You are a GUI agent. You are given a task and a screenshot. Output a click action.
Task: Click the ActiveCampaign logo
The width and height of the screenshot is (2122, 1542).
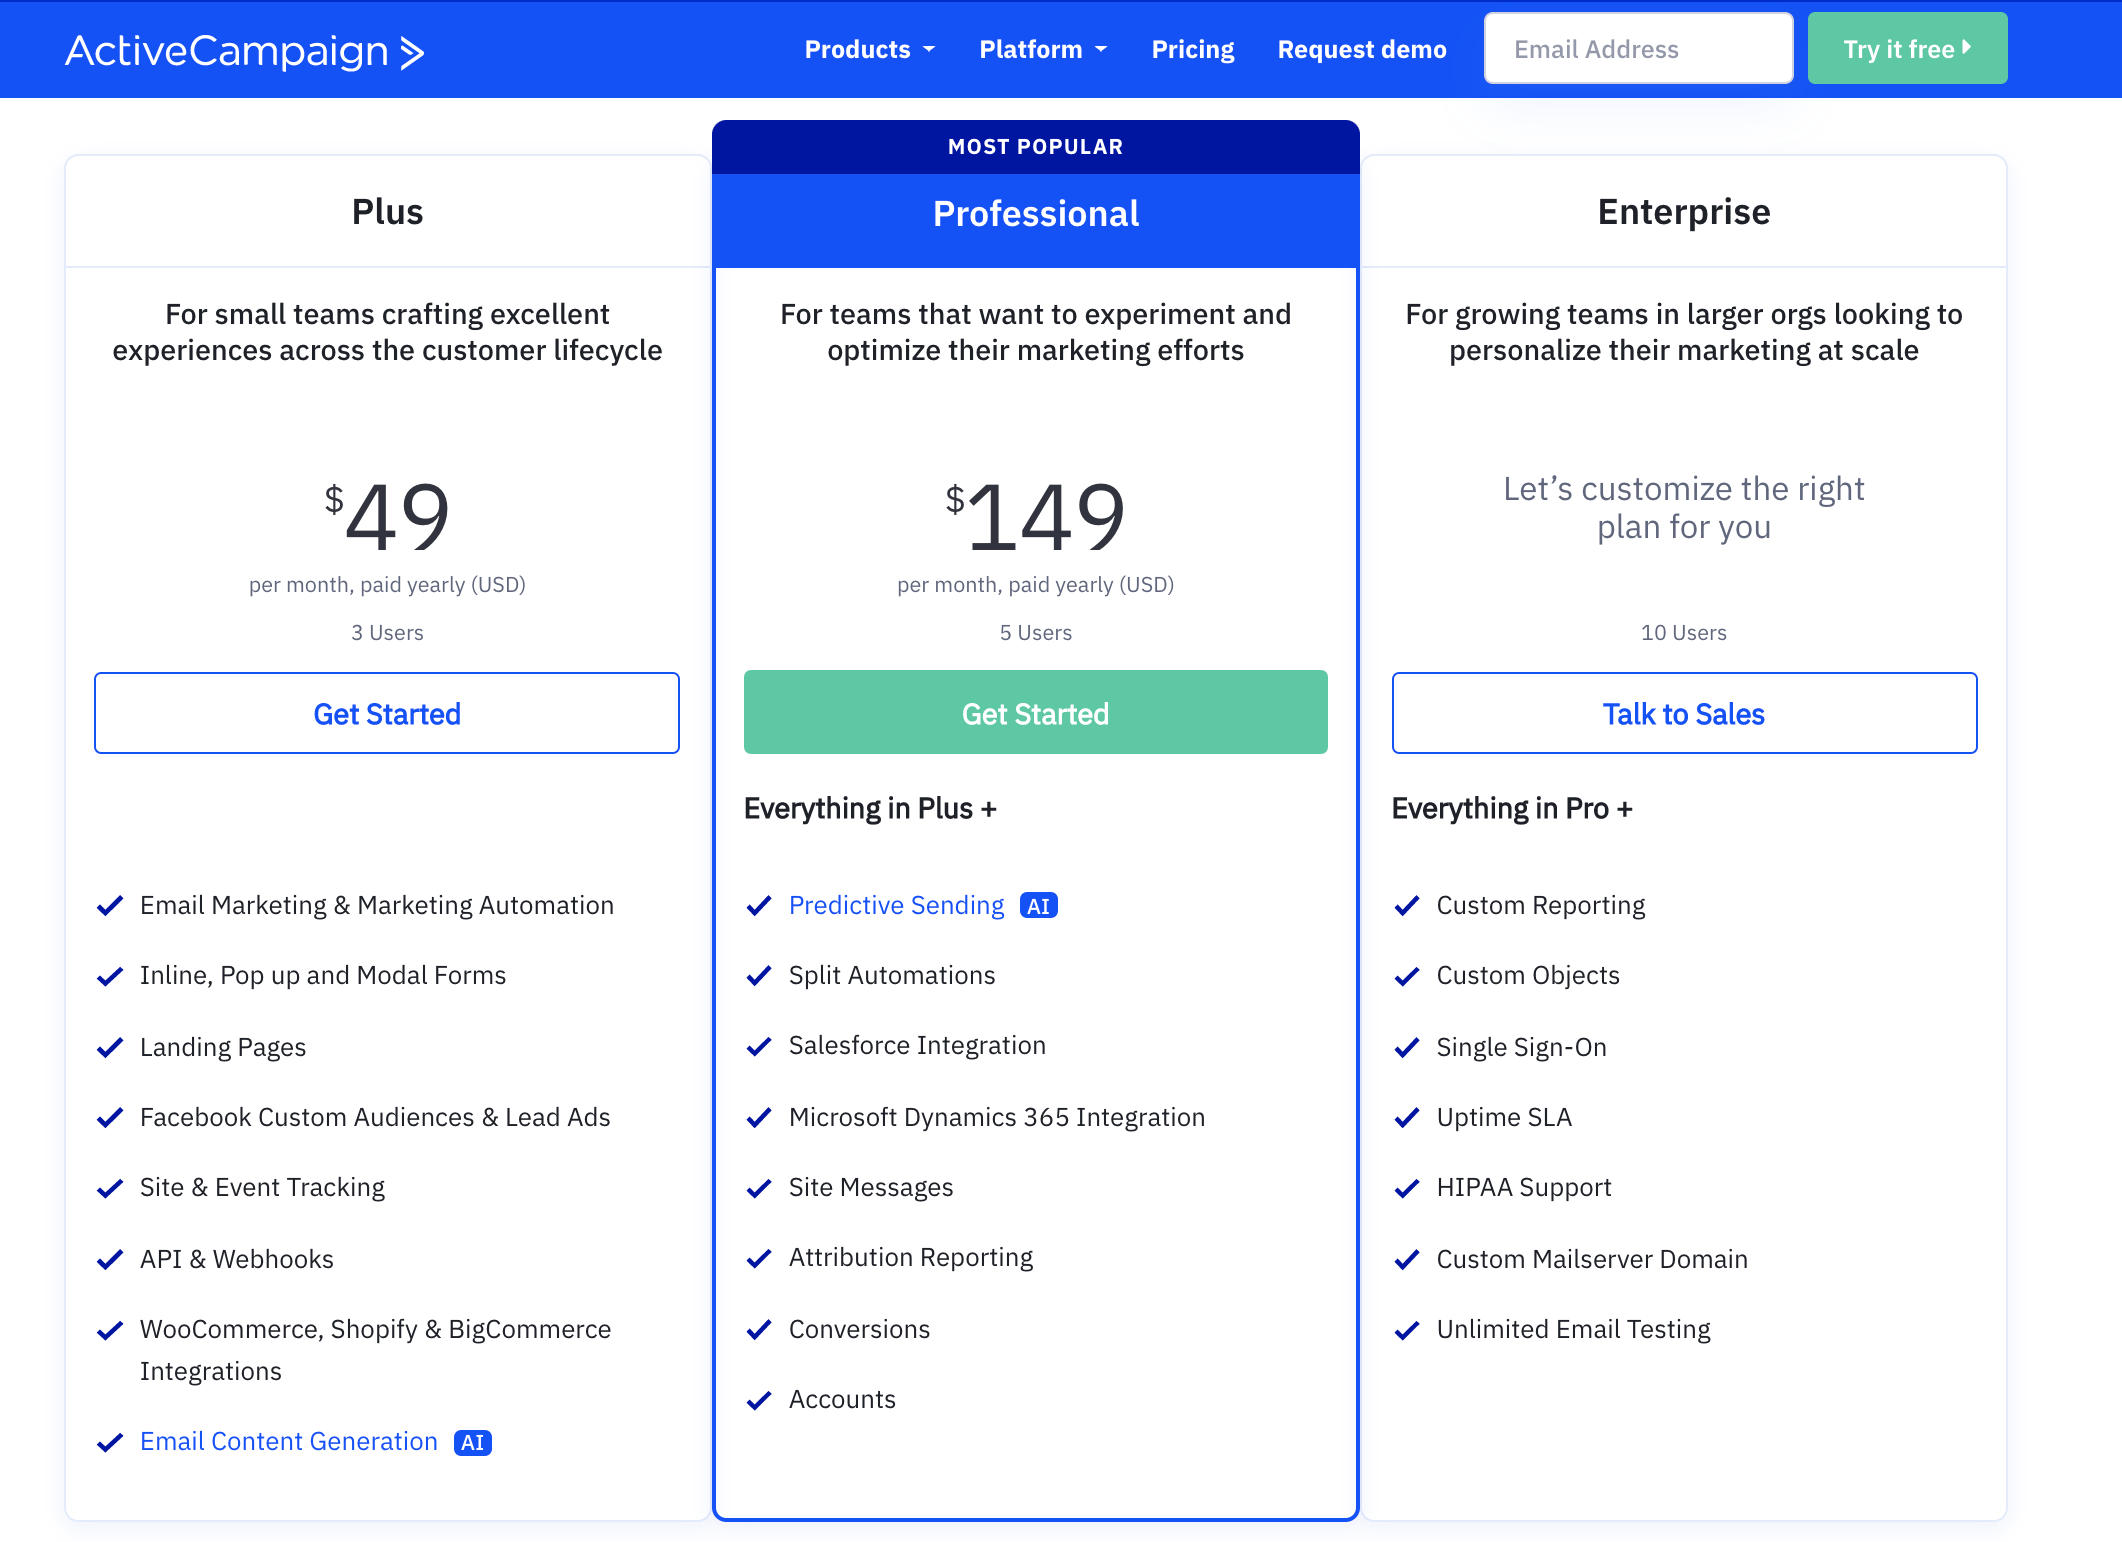(243, 51)
